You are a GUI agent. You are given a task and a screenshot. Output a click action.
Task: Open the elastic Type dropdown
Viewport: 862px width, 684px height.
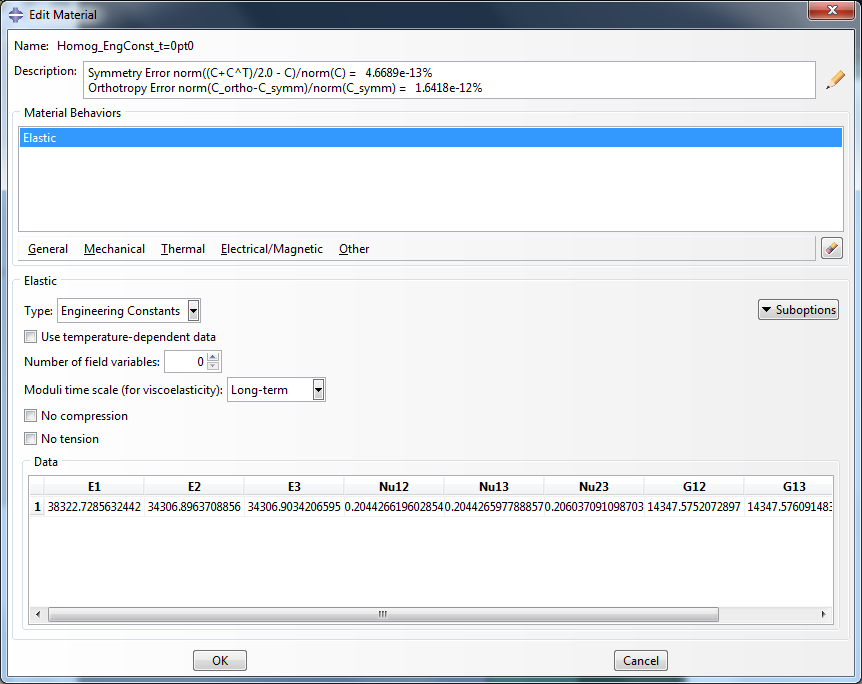194,310
